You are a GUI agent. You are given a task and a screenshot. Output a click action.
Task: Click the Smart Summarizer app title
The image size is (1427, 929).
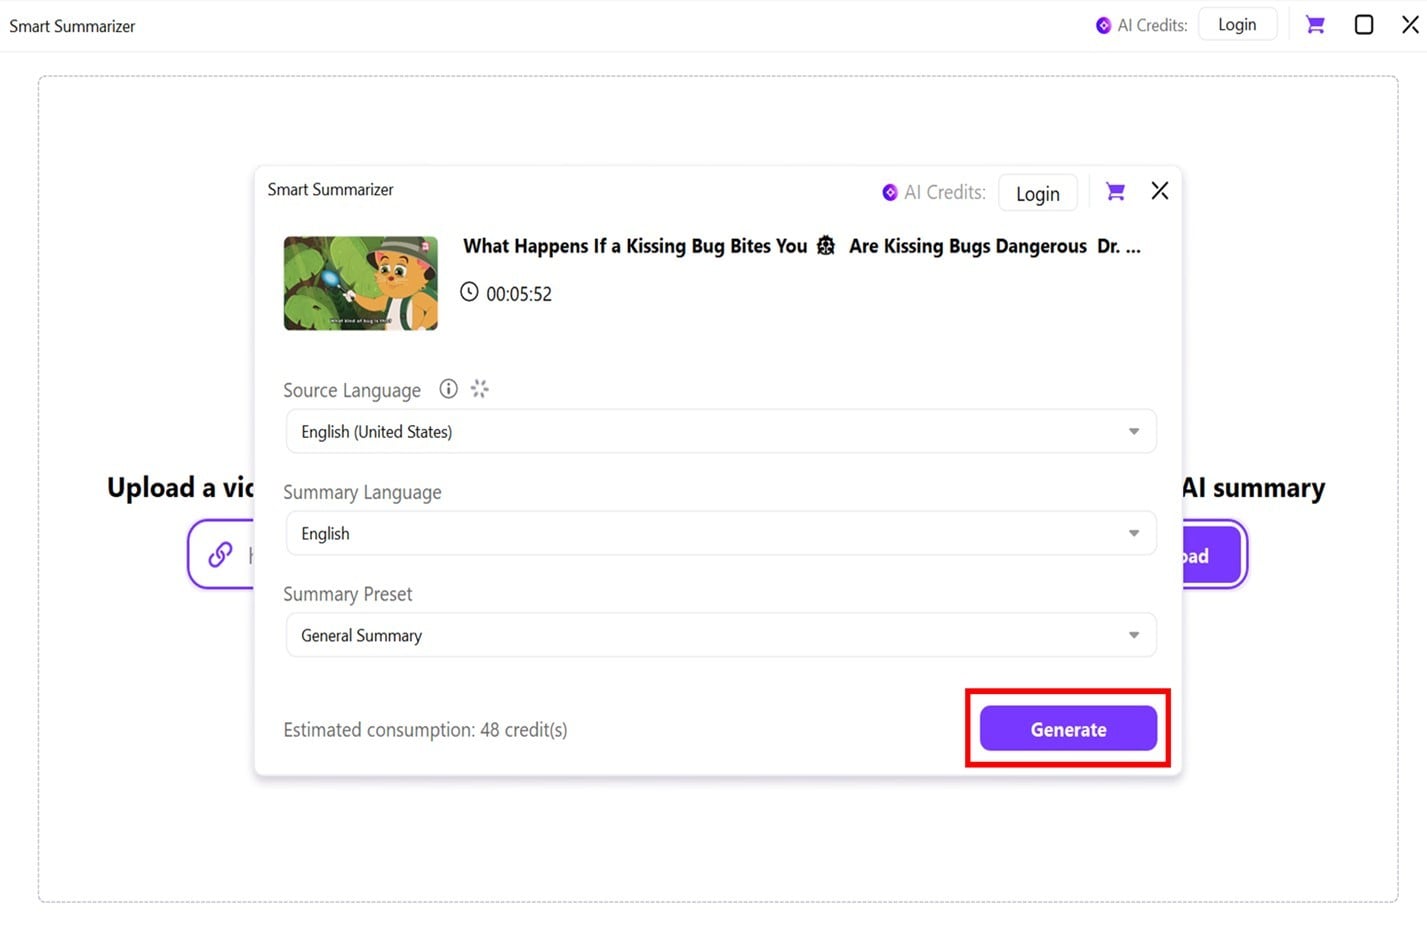tap(71, 25)
